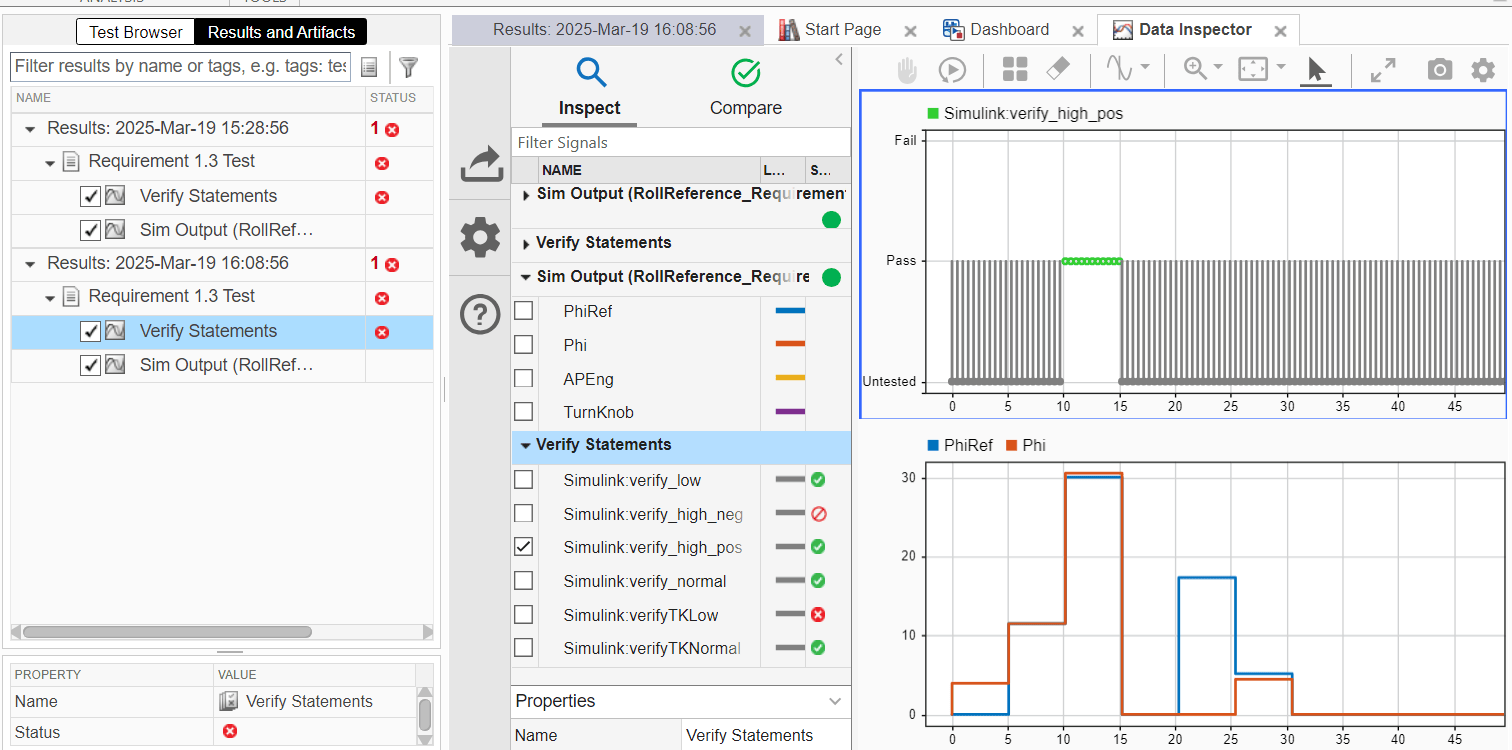Close the Dashboard tab

pyautogui.click(x=1077, y=31)
